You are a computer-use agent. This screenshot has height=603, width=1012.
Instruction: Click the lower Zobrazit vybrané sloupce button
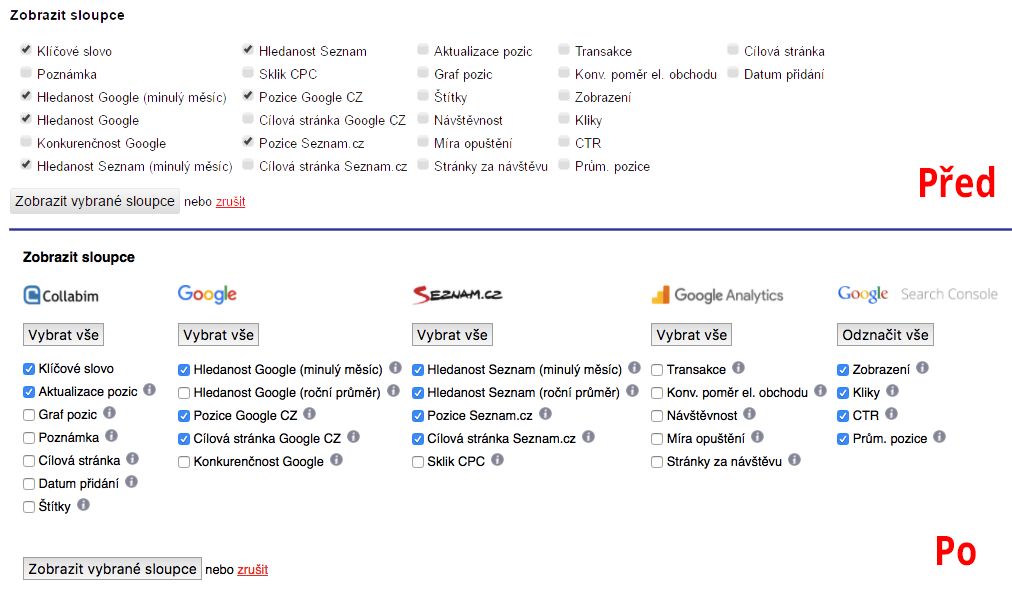112,569
